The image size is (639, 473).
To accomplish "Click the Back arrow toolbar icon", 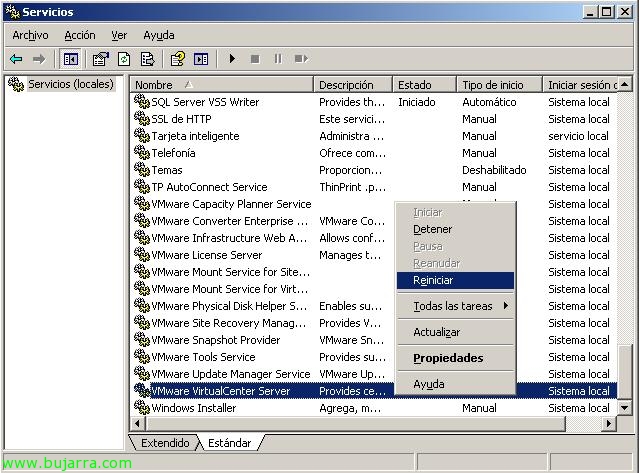I will point(16,59).
